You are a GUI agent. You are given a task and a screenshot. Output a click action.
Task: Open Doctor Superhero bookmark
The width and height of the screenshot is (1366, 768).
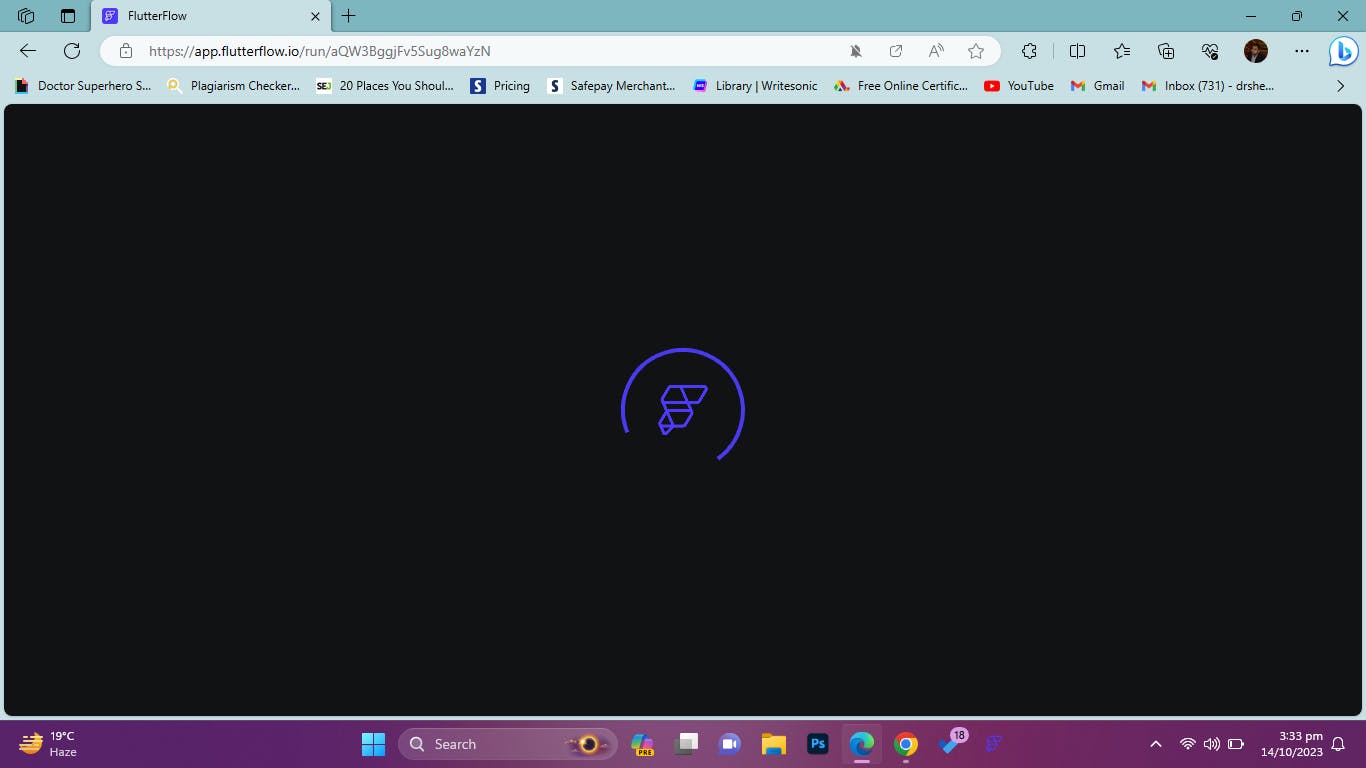[x=83, y=86]
